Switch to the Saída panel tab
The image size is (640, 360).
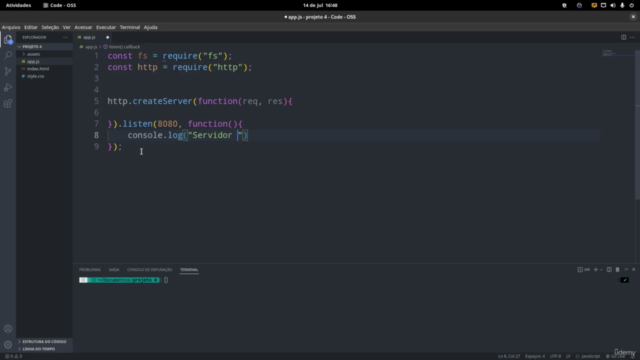coord(114,269)
